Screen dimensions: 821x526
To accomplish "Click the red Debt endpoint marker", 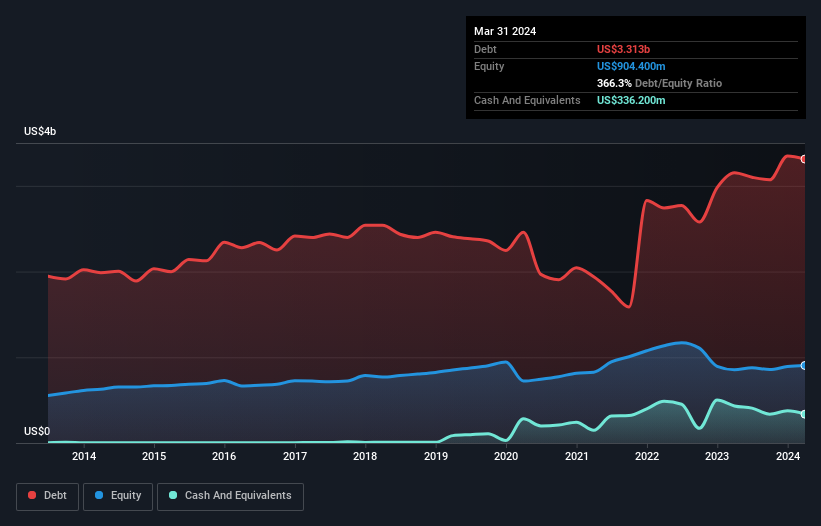I will coord(804,159).
